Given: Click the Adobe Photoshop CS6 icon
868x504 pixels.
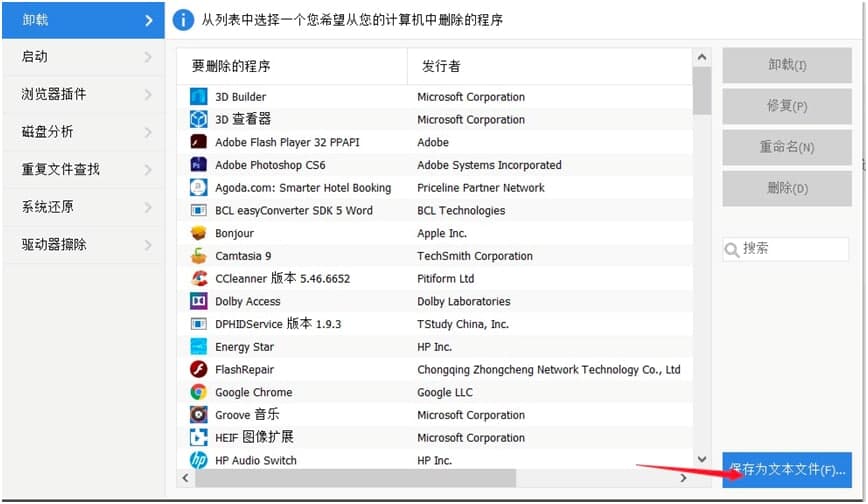Looking at the screenshot, I should point(198,165).
